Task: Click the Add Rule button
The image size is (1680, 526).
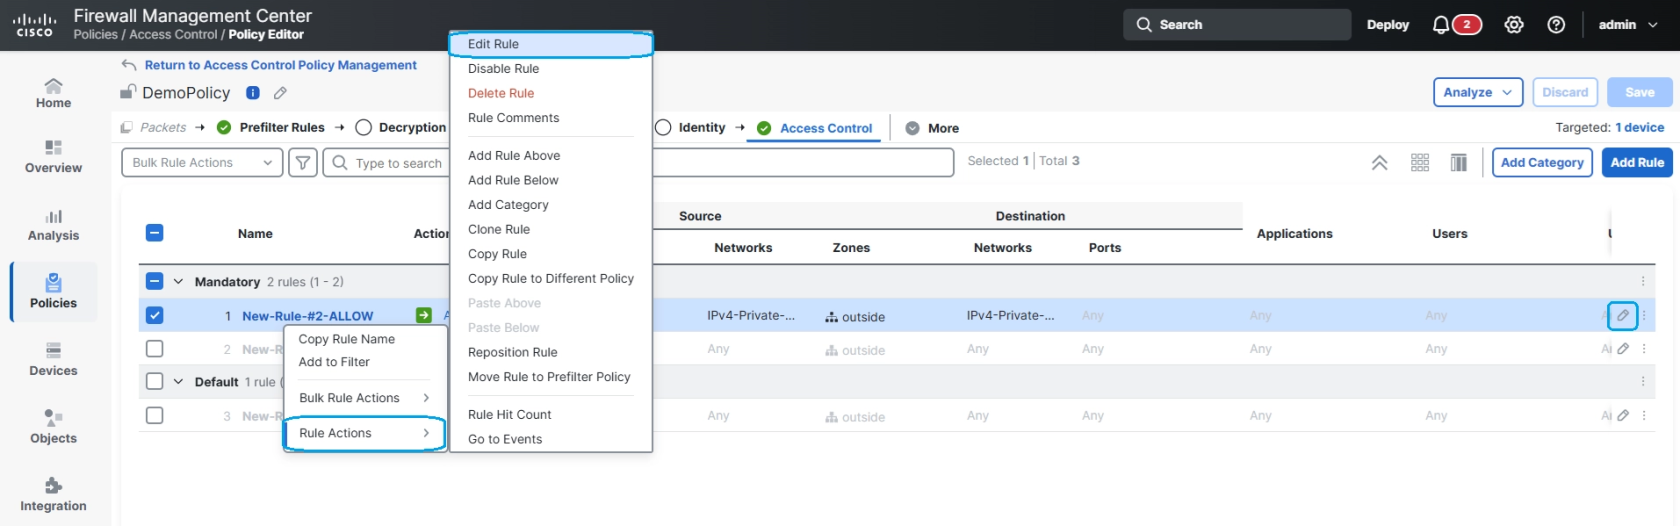Action: 1637,162
